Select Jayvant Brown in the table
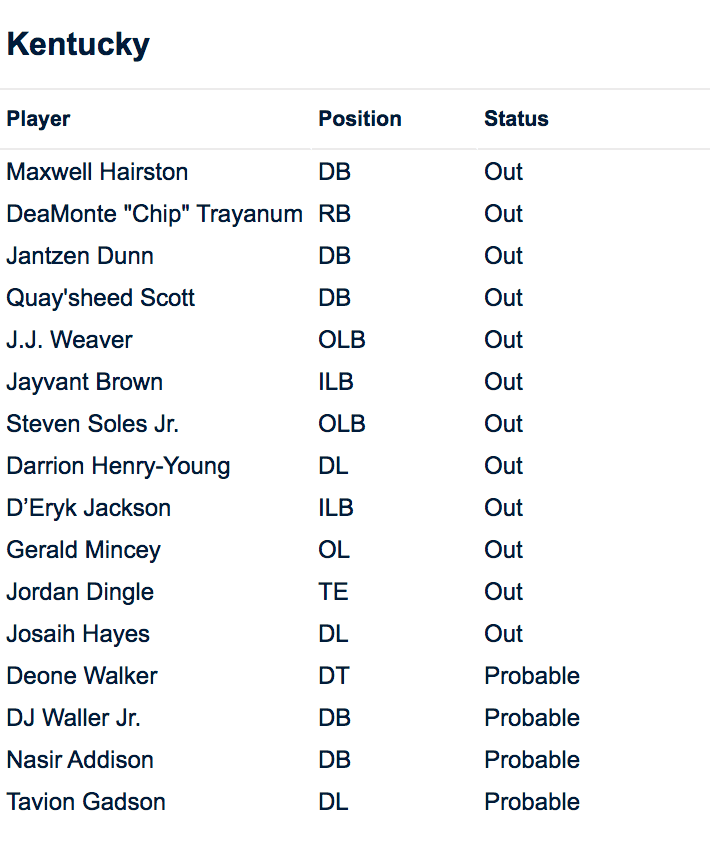 pyautogui.click(x=84, y=382)
